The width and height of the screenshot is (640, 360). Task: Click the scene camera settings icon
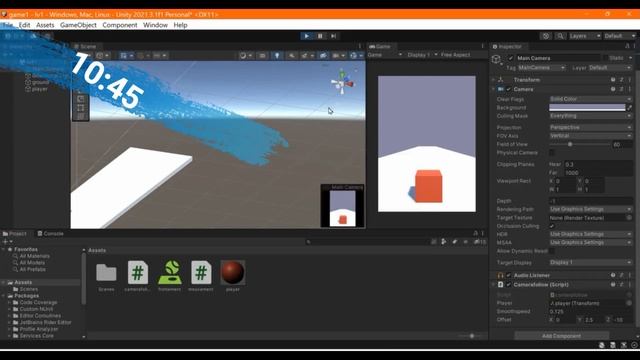[x=338, y=56]
